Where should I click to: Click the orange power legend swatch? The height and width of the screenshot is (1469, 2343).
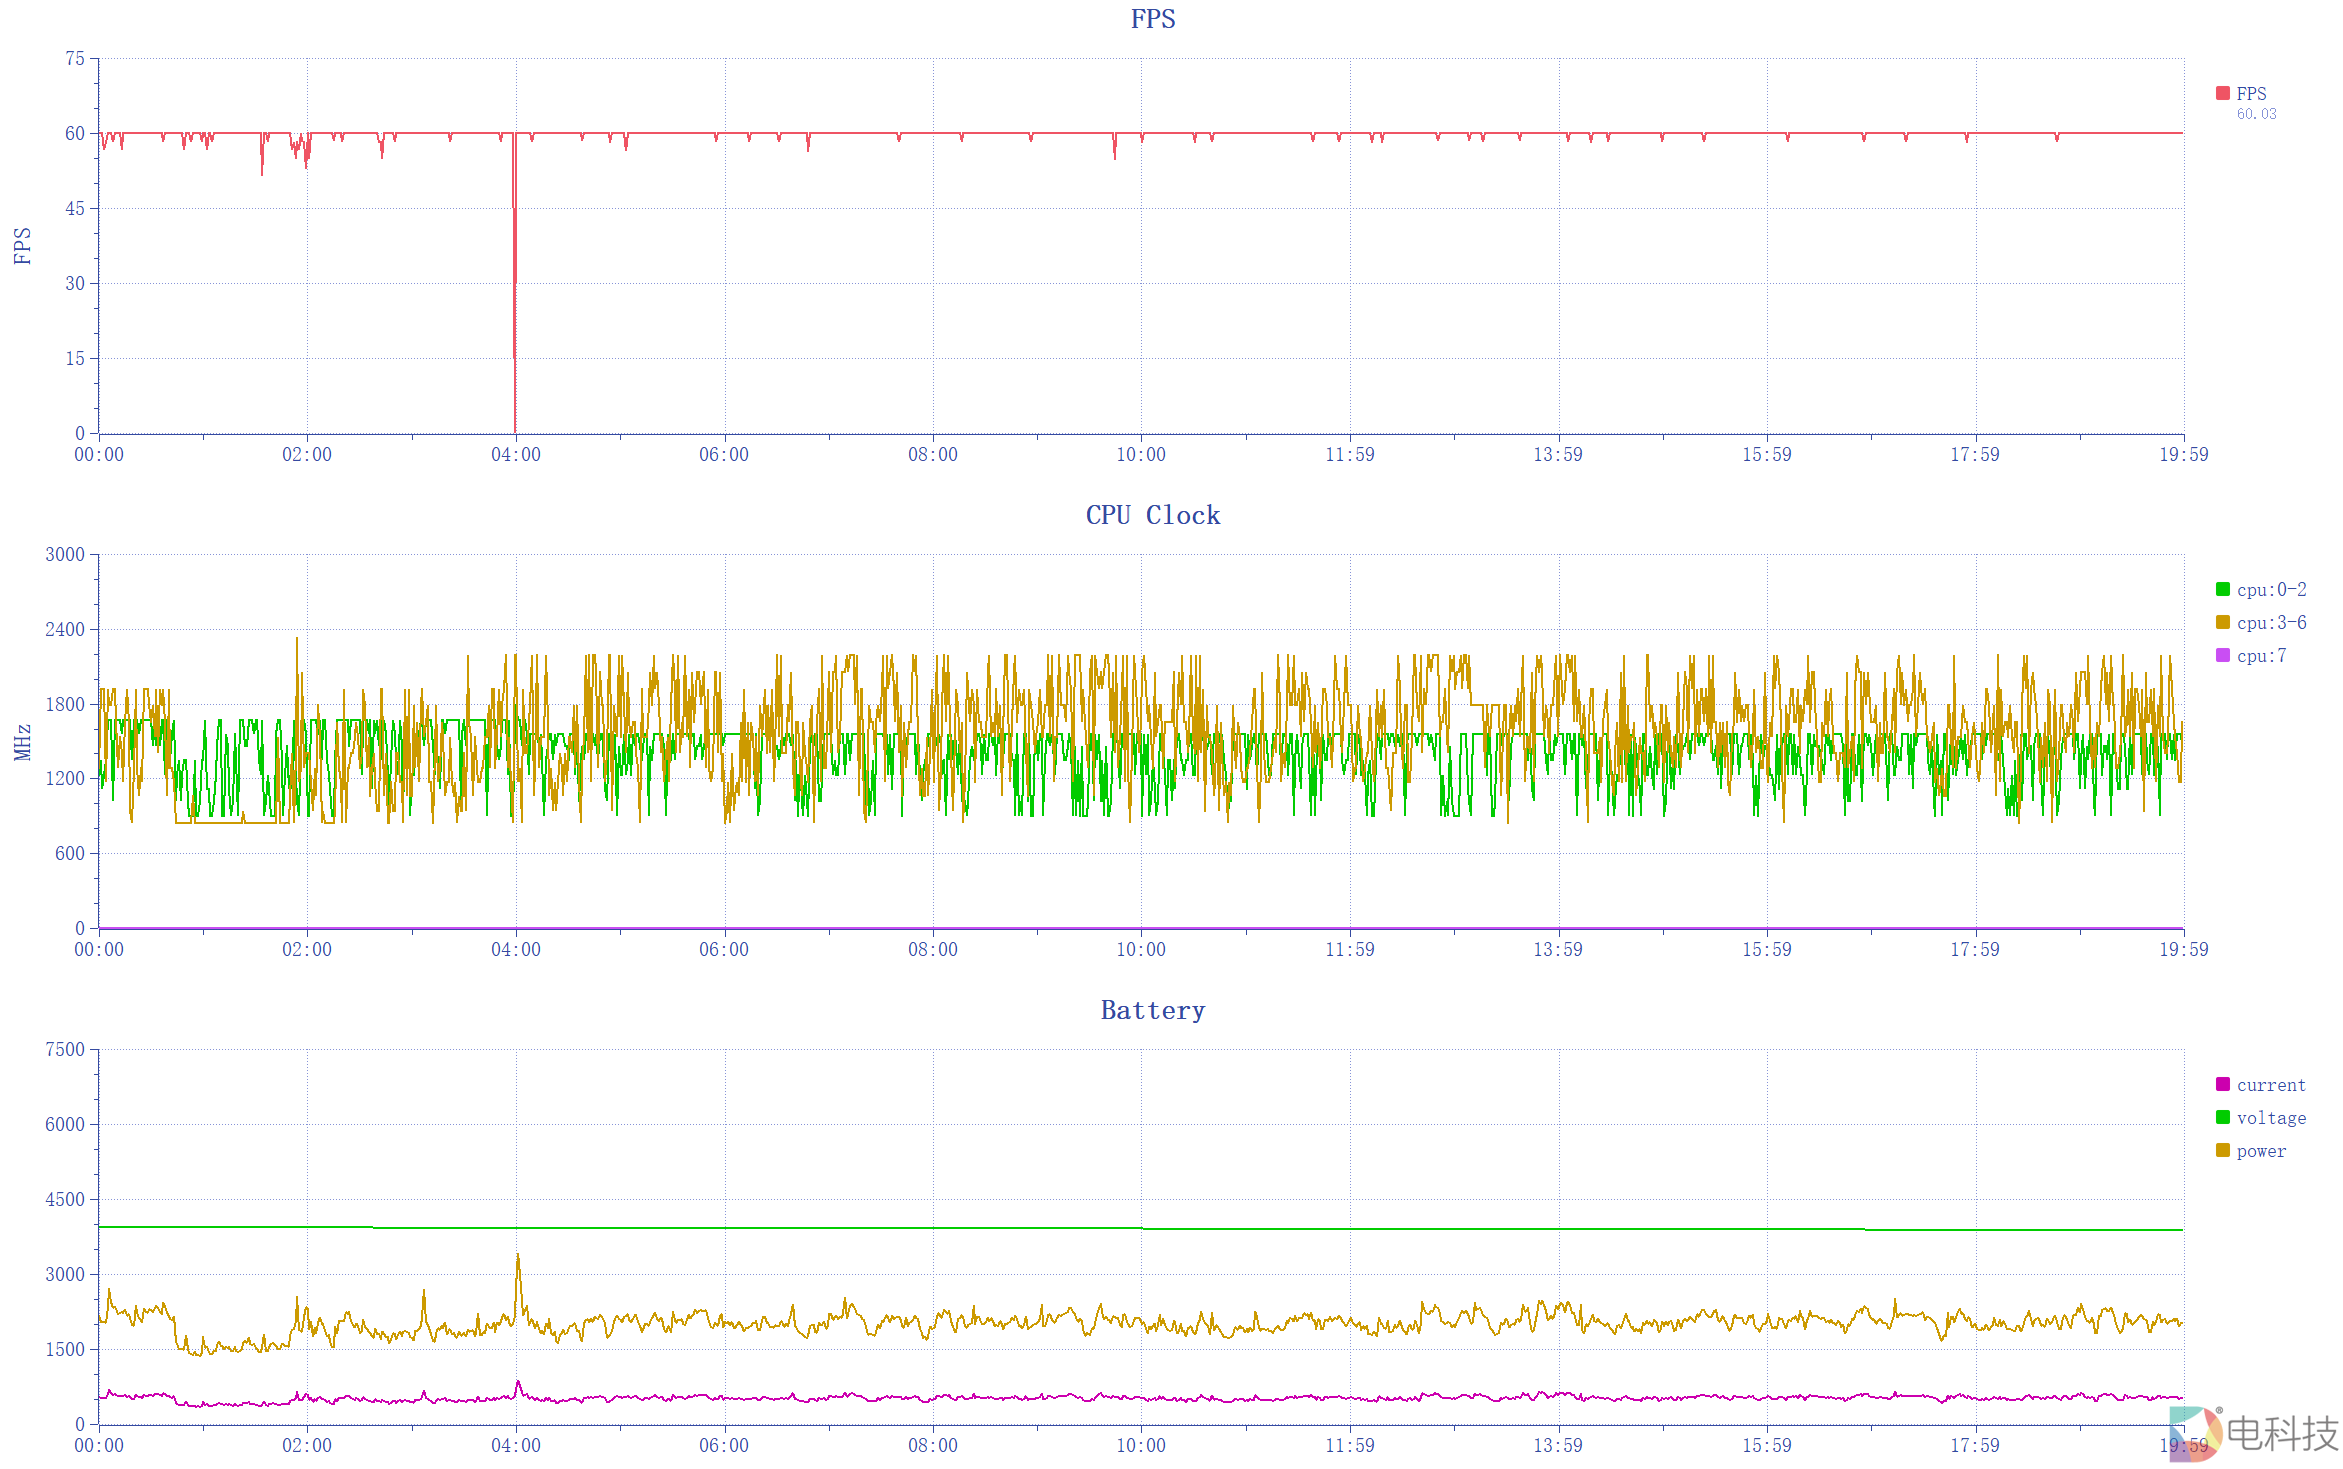pyautogui.click(x=2222, y=1150)
